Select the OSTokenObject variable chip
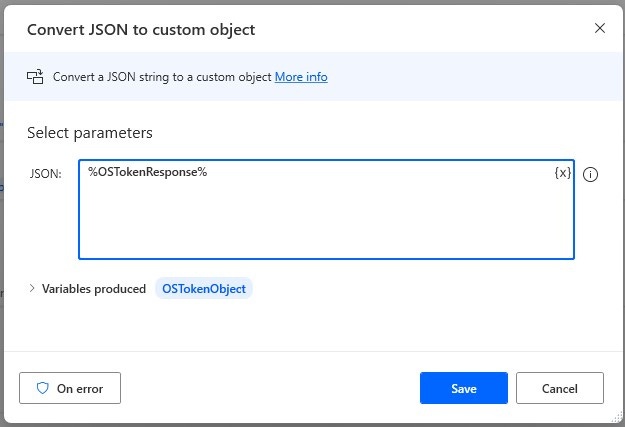This screenshot has width=625, height=427. tap(203, 289)
